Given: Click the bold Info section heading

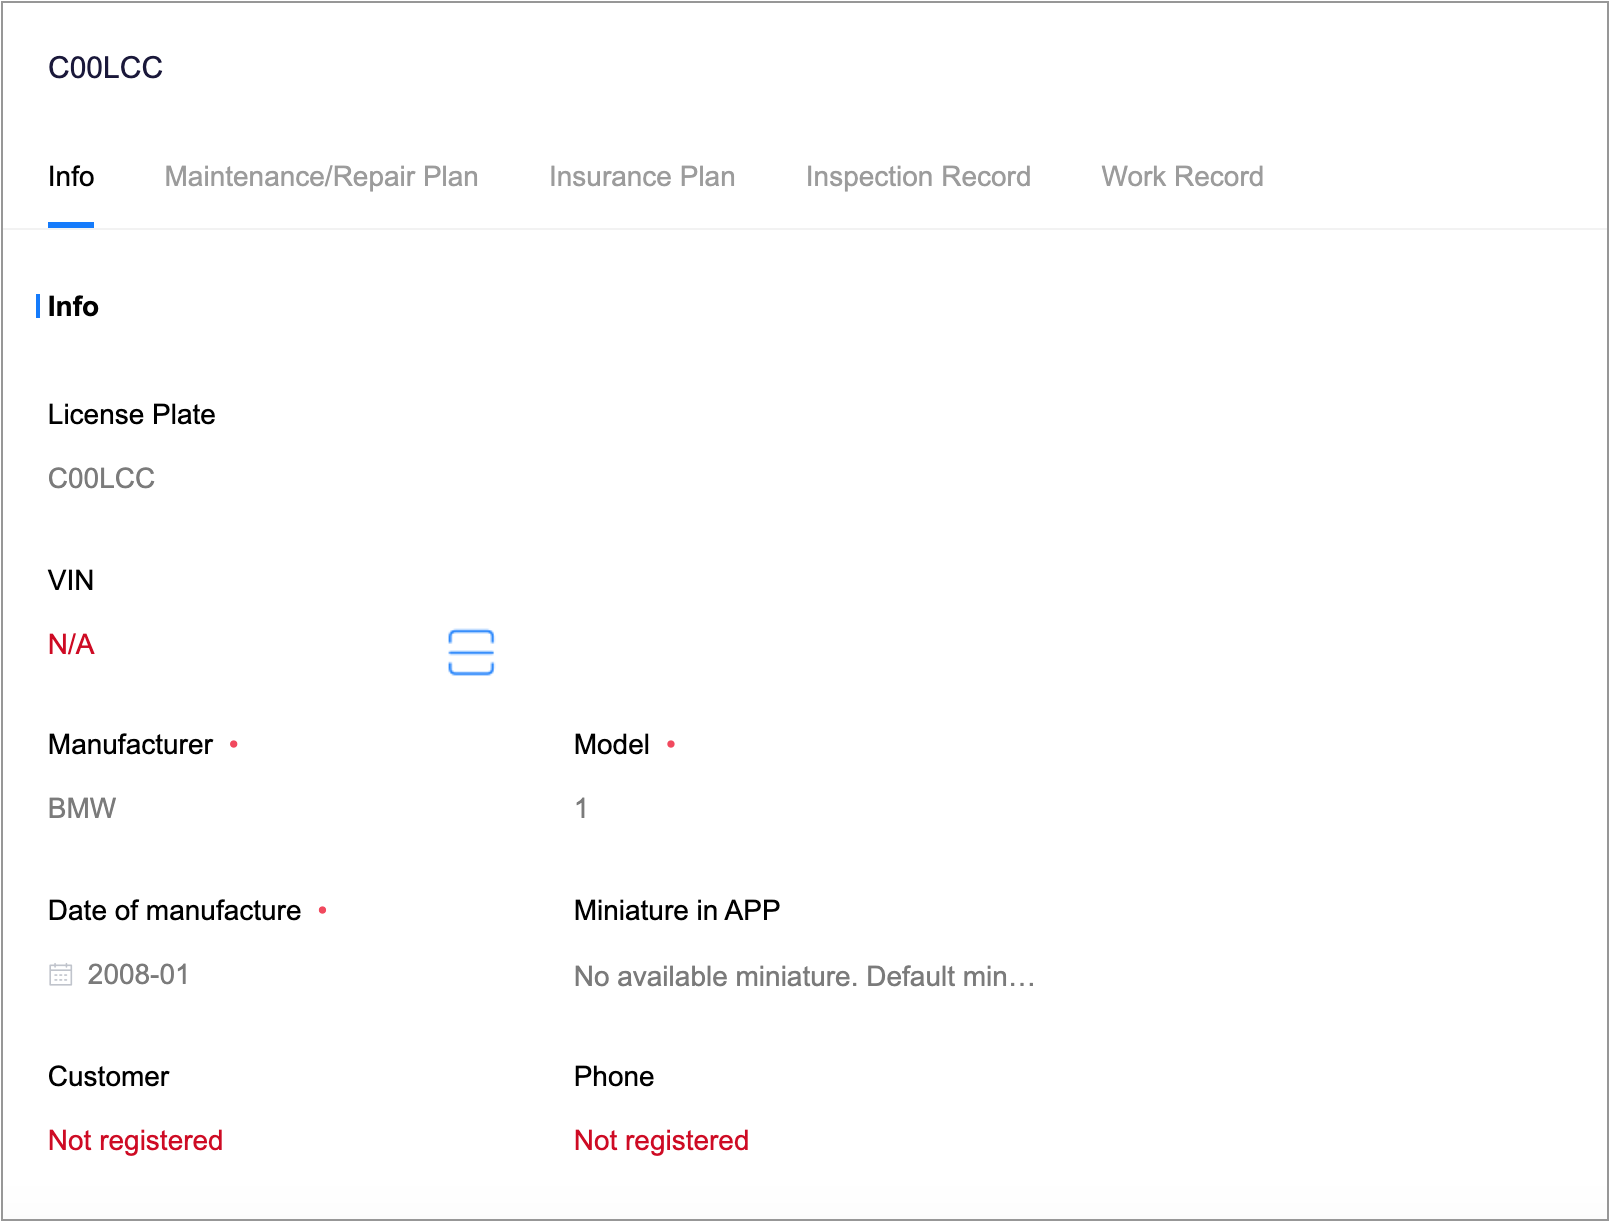Looking at the screenshot, I should tap(73, 307).
